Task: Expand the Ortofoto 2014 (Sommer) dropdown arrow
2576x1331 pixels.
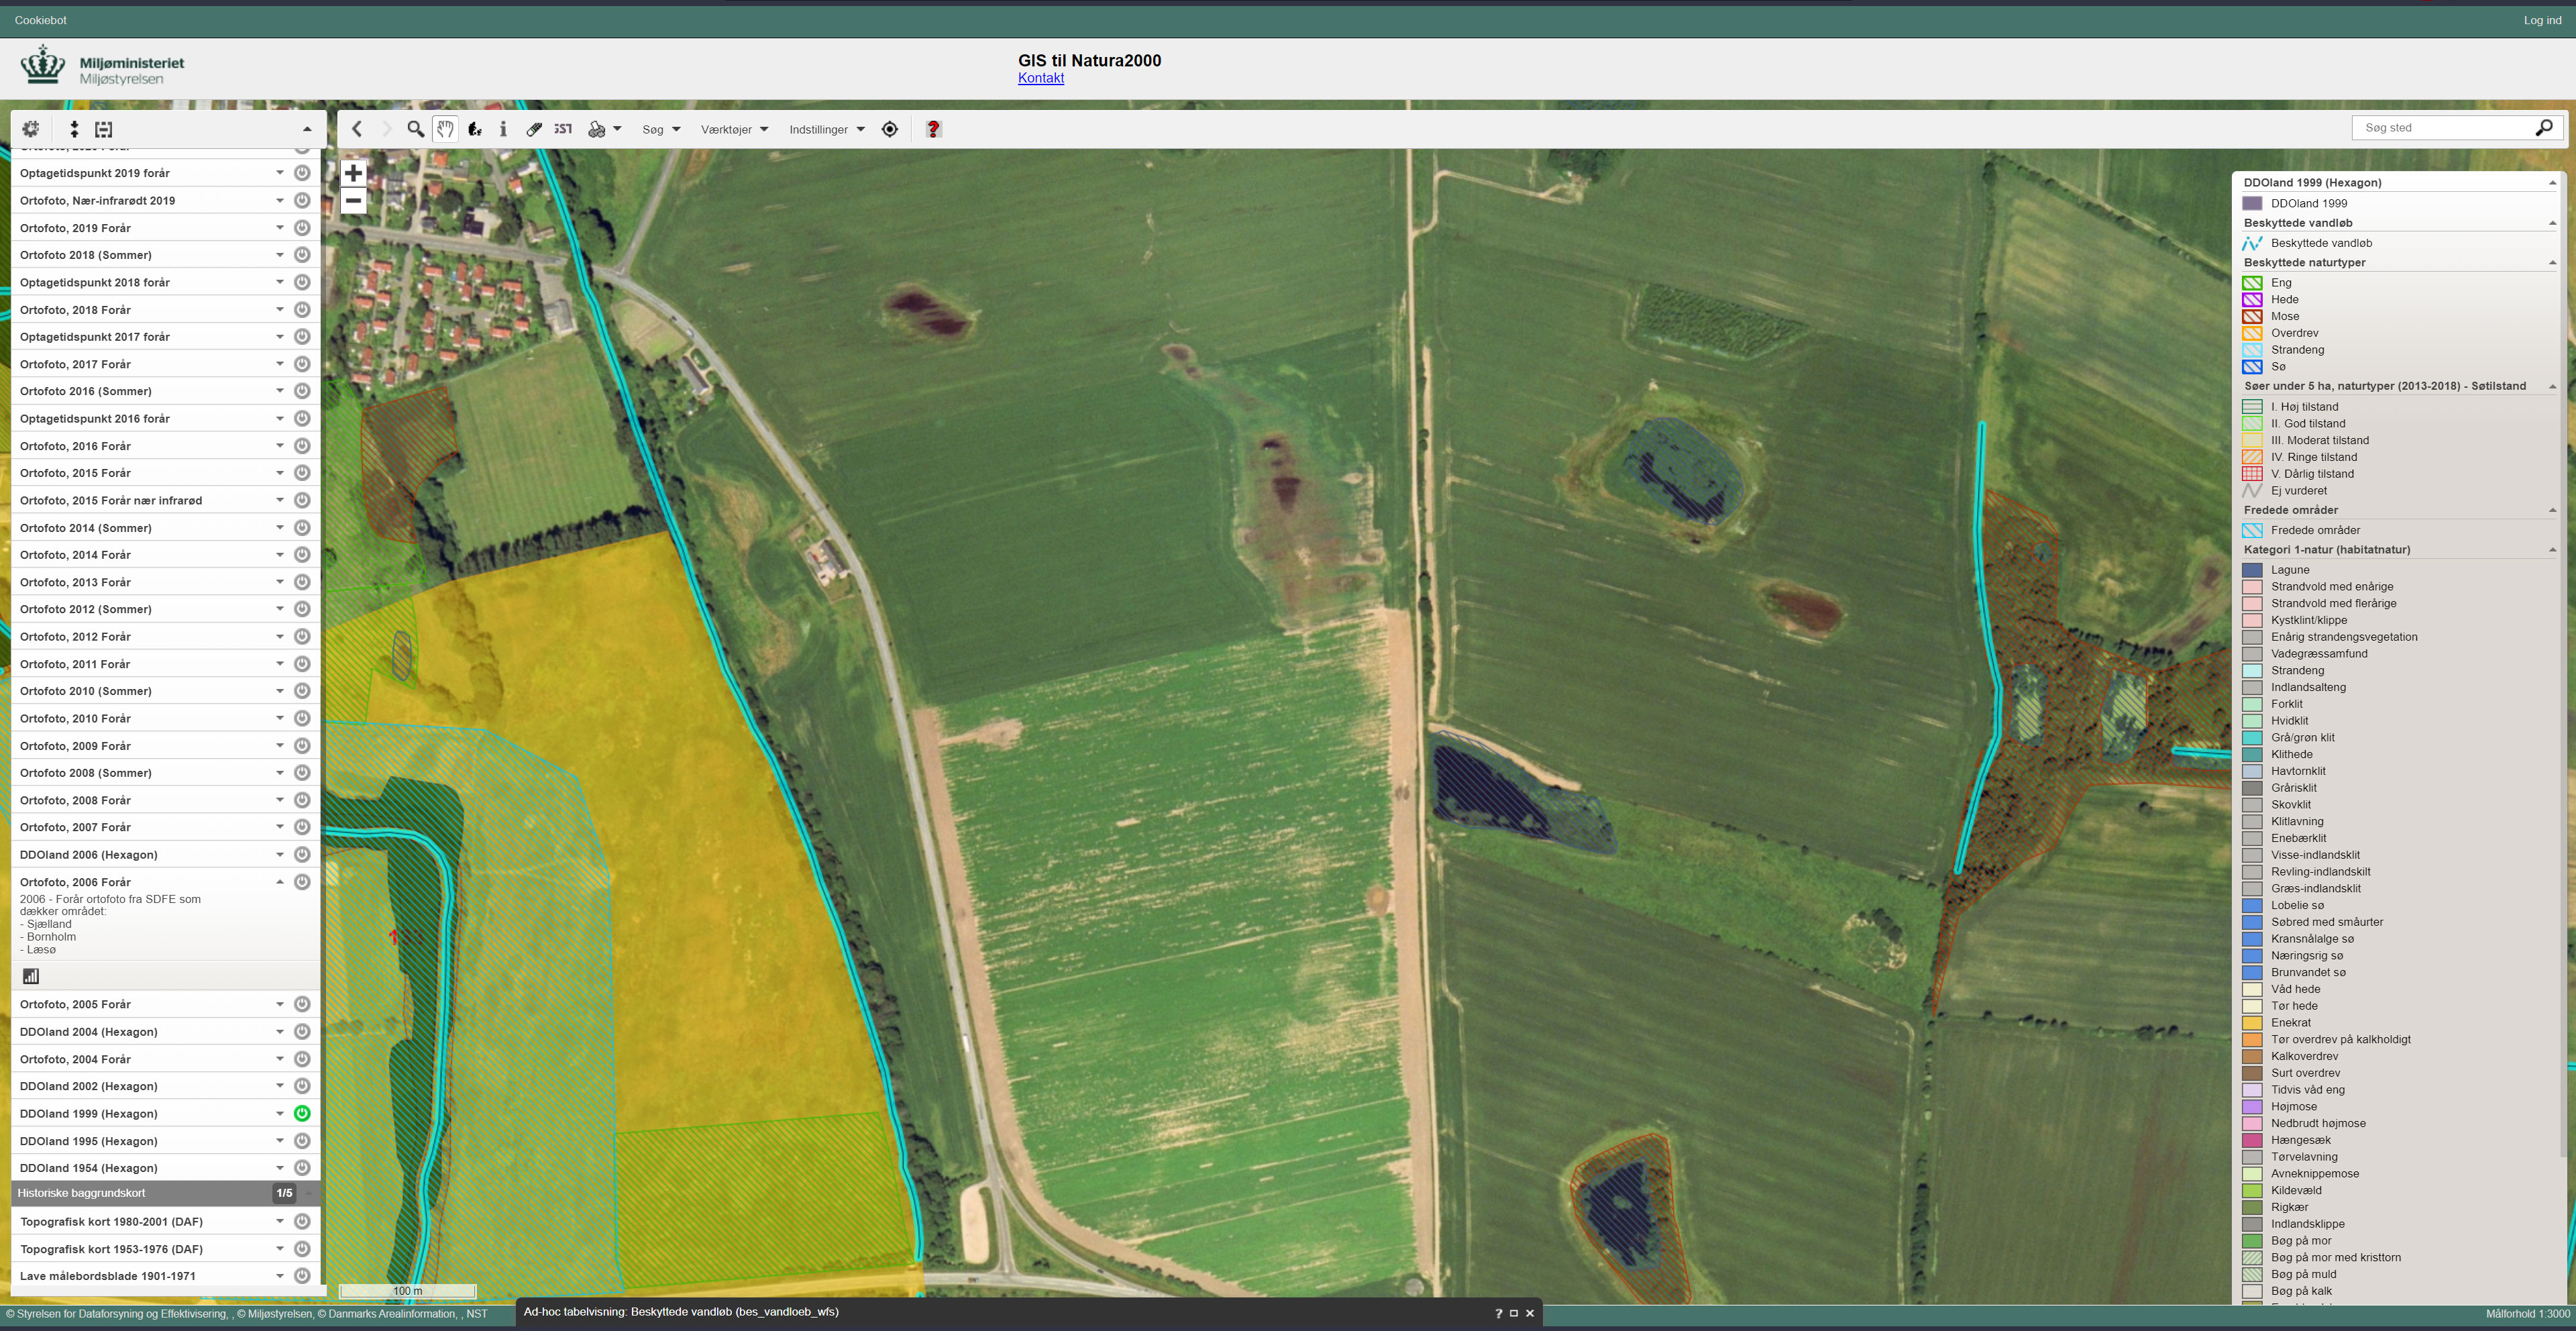Action: [x=280, y=527]
